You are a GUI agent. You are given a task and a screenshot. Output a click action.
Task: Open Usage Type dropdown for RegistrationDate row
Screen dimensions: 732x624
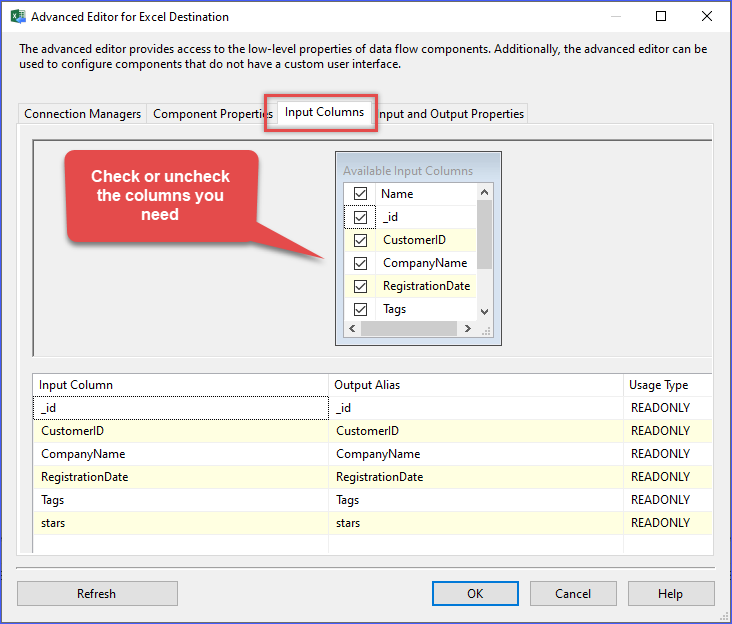tap(668, 477)
